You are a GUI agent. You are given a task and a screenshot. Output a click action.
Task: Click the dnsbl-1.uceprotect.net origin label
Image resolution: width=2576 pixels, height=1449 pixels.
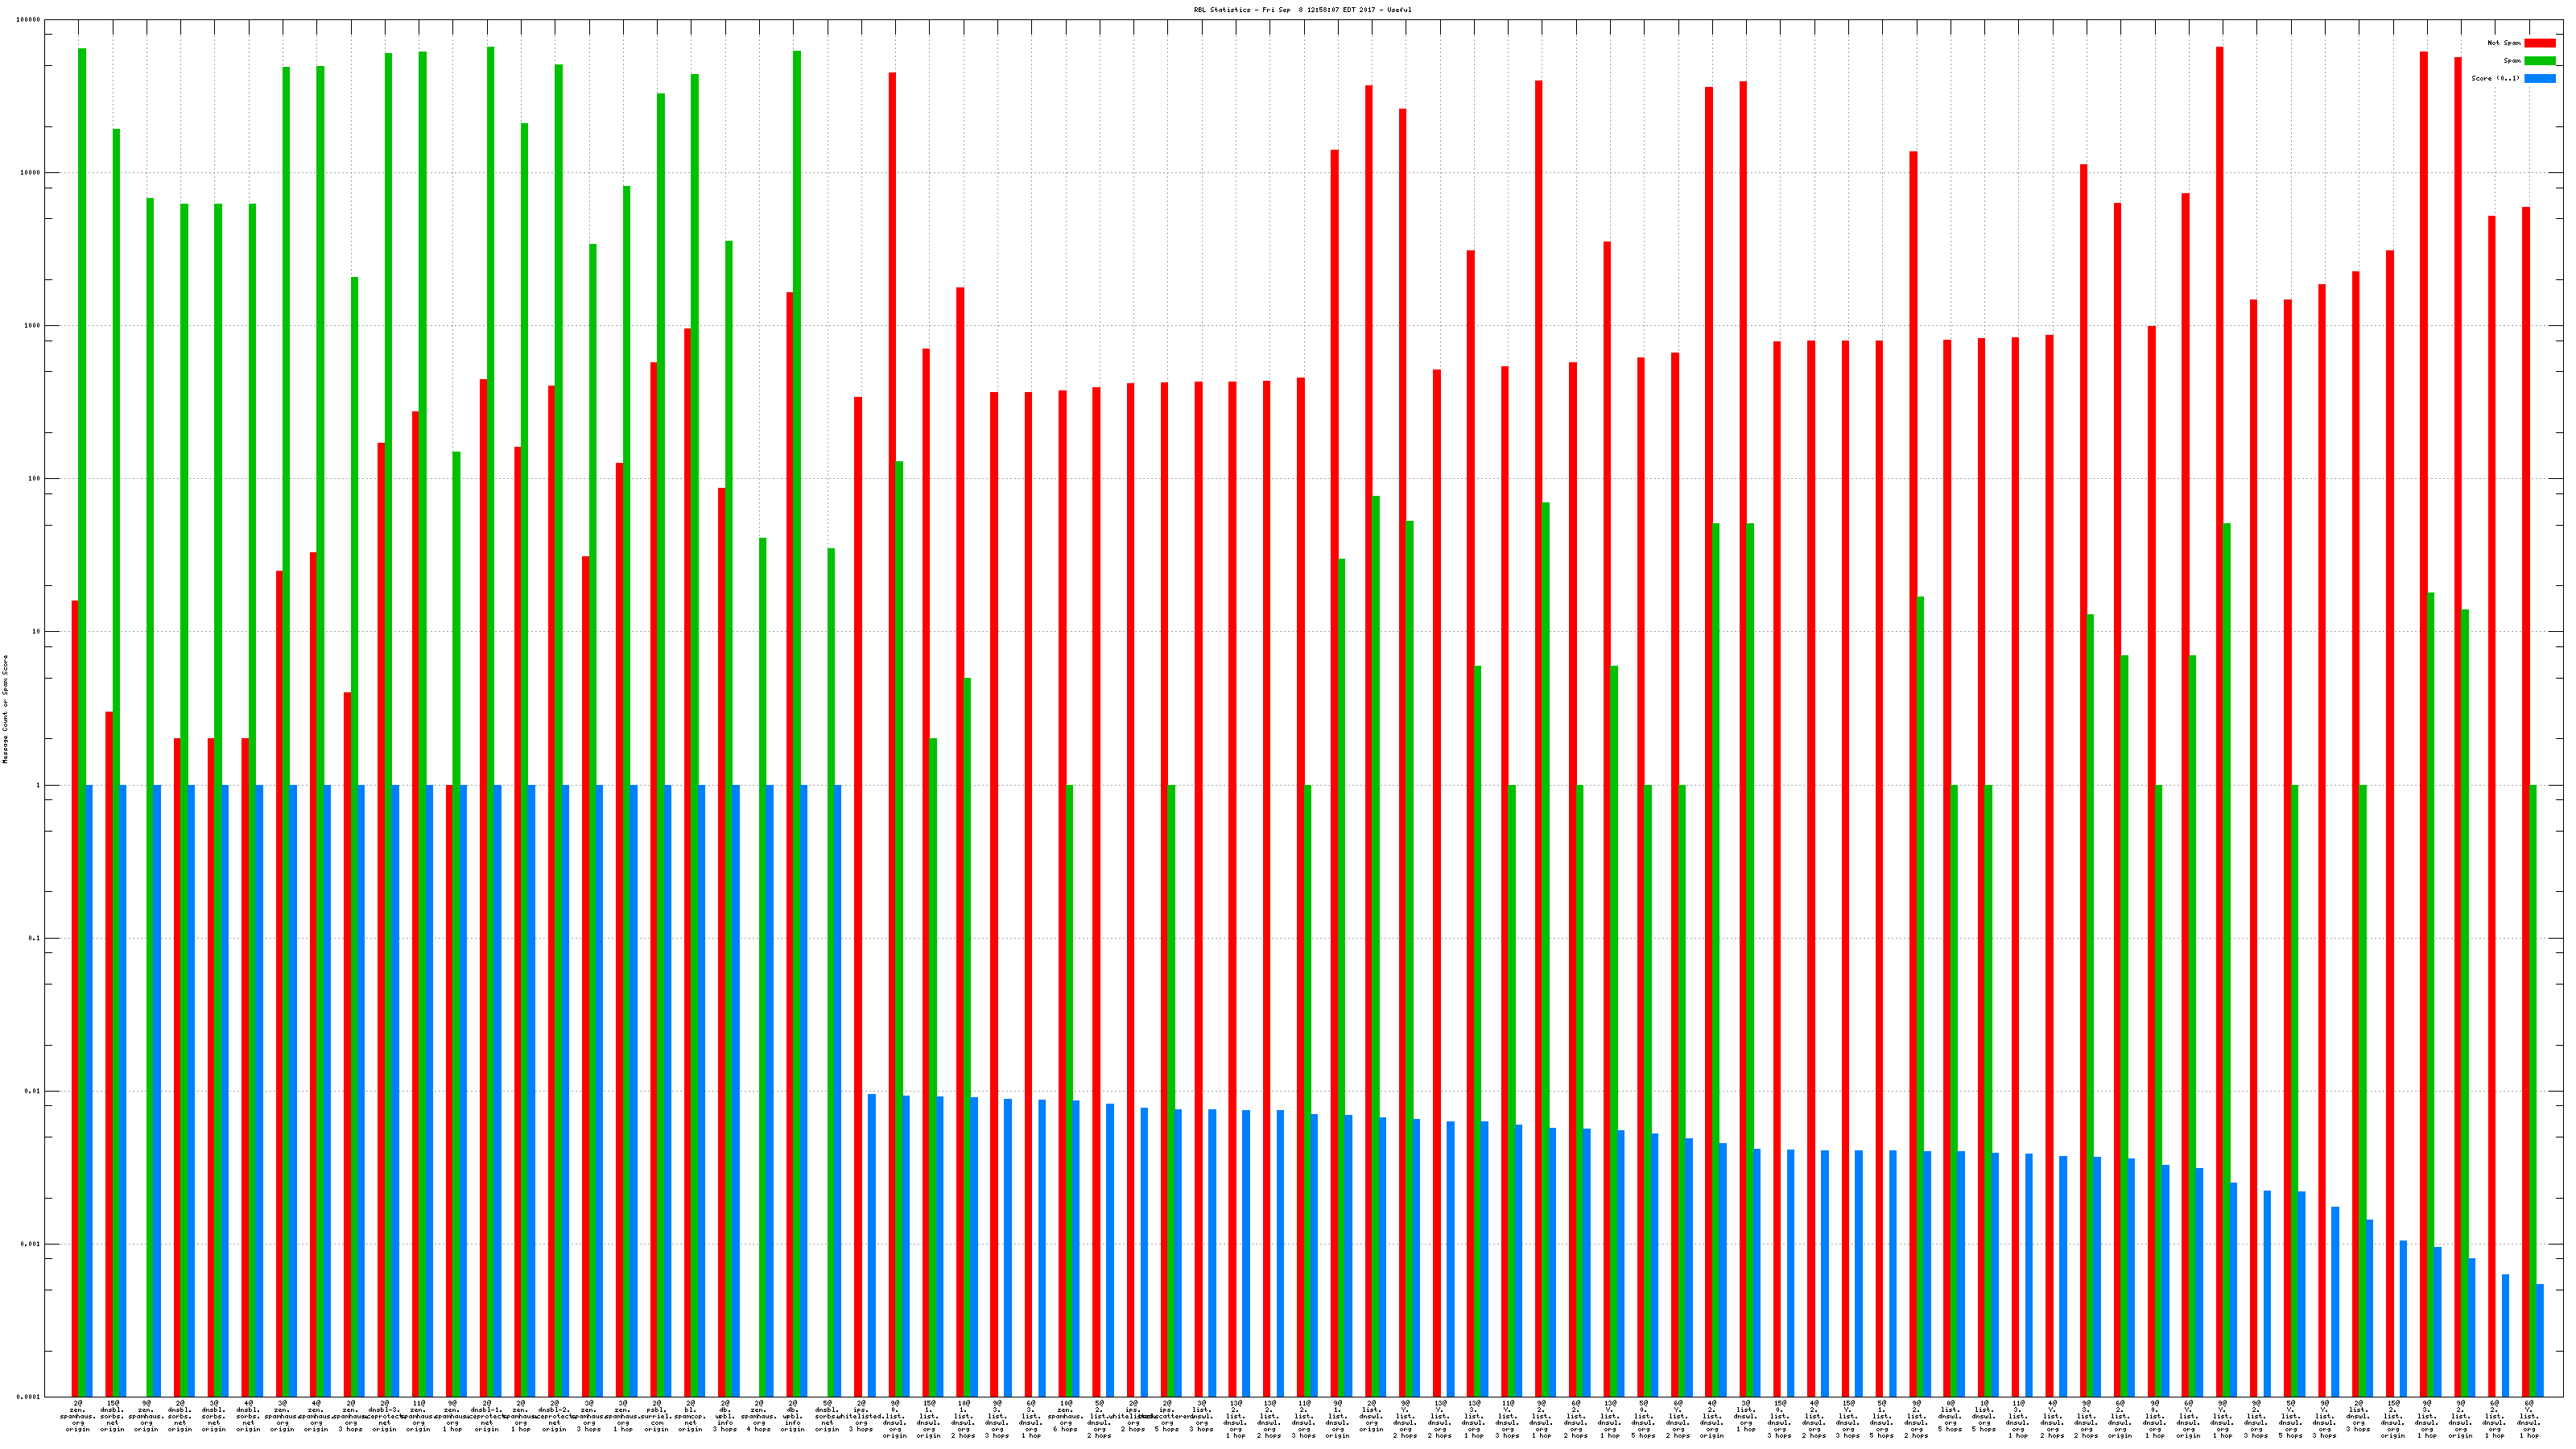click(487, 1416)
